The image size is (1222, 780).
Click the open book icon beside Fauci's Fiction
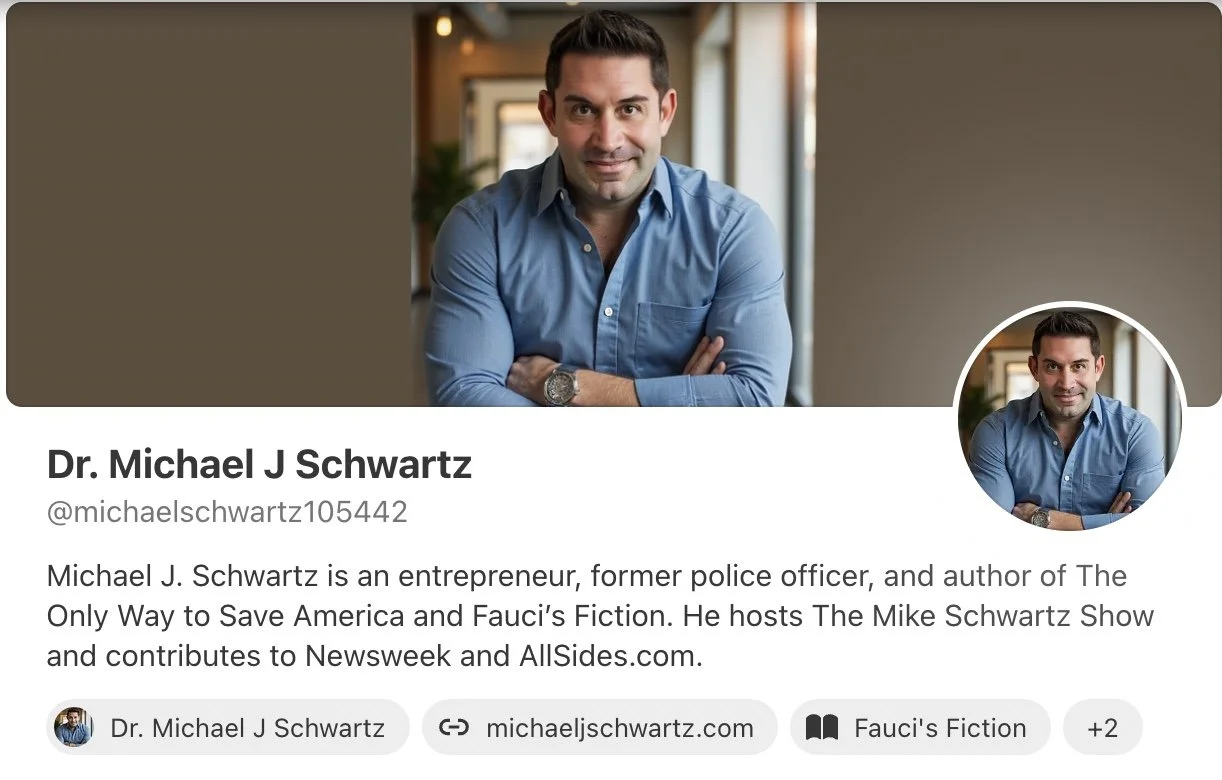[x=822, y=728]
